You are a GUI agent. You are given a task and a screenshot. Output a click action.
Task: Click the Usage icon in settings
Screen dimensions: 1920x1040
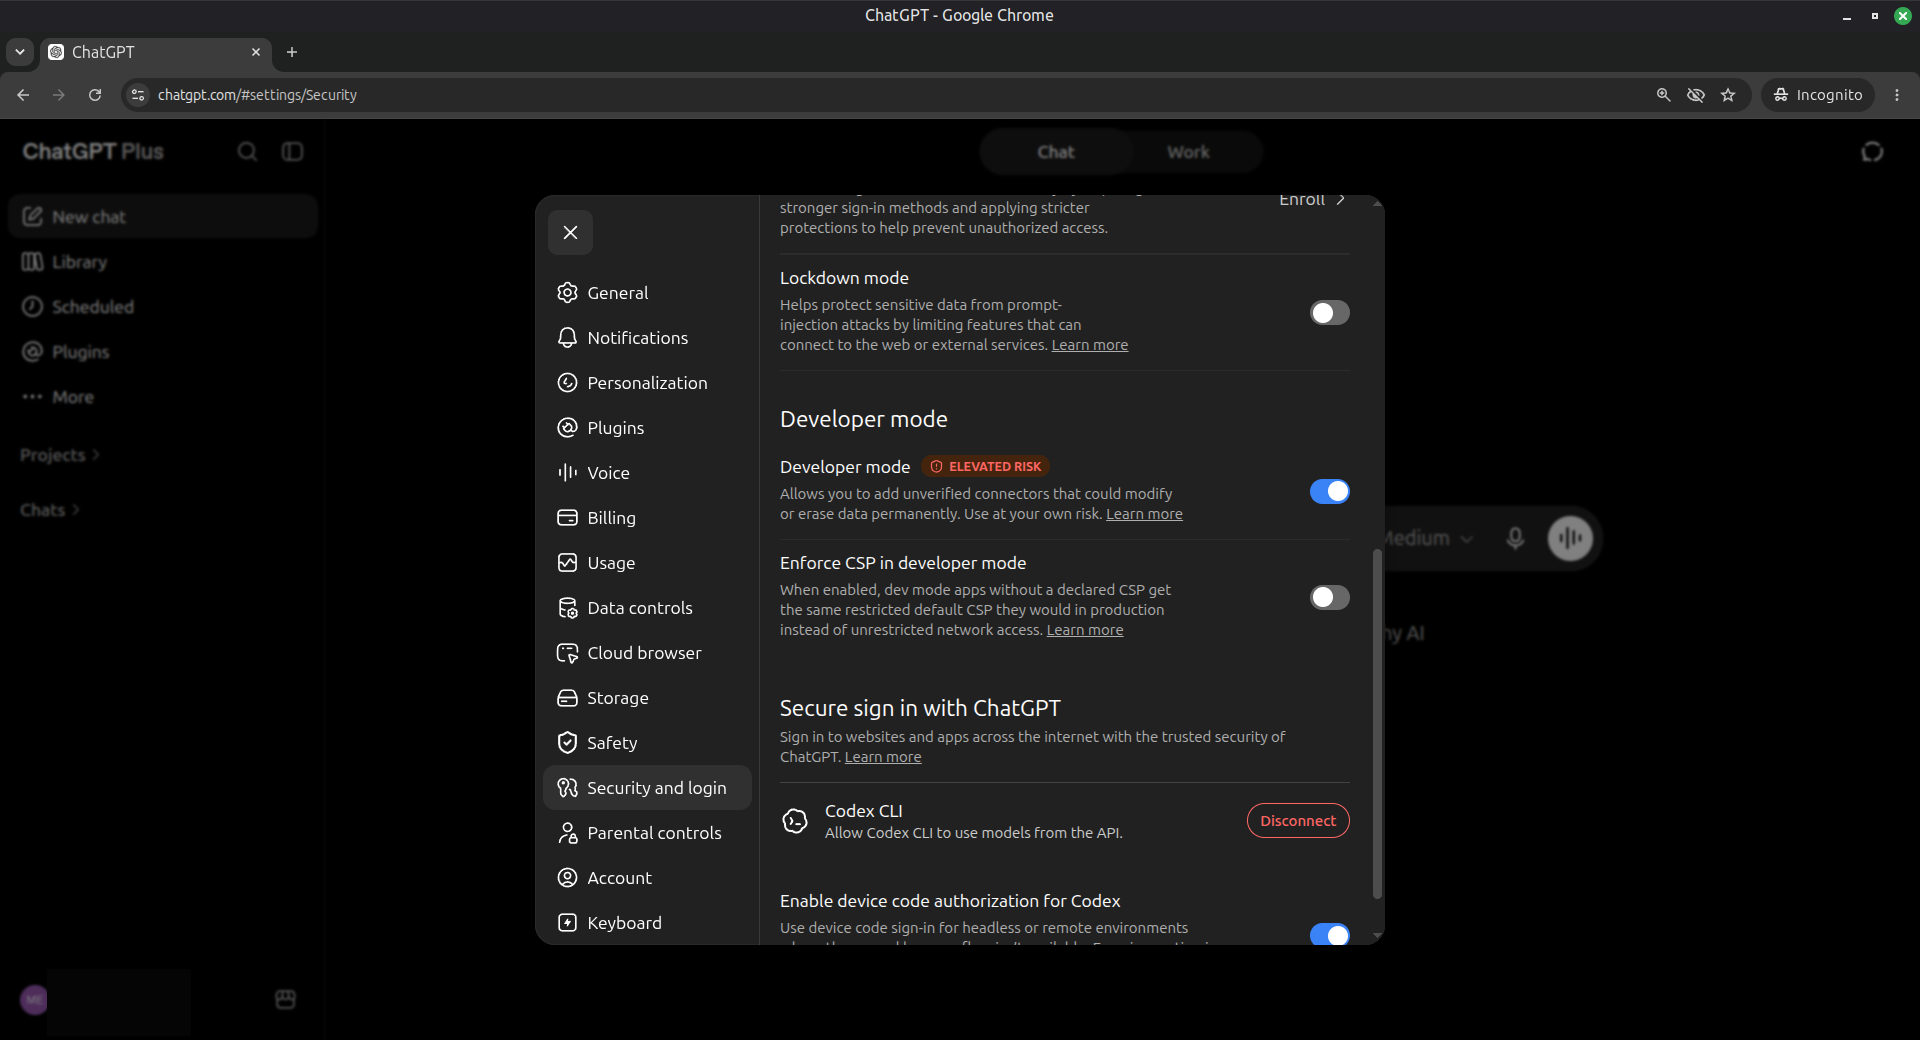click(567, 563)
